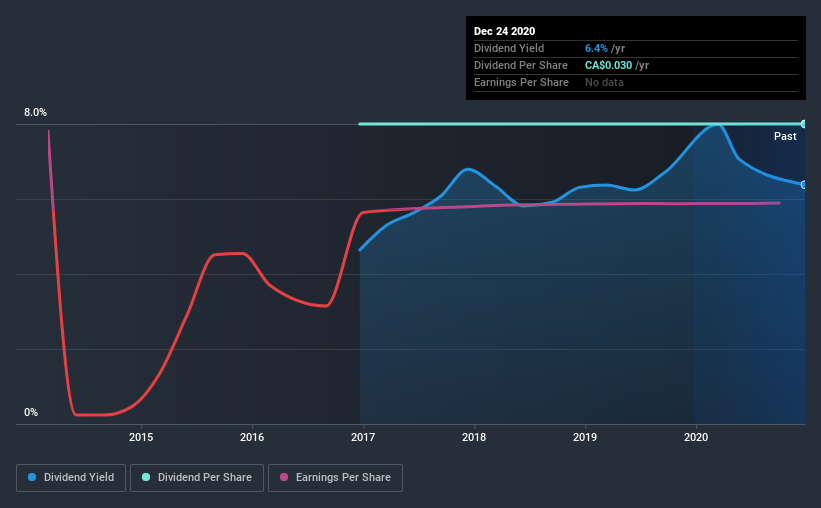Click the 6.4% dividend yield value
The width and height of the screenshot is (821, 508).
[596, 48]
